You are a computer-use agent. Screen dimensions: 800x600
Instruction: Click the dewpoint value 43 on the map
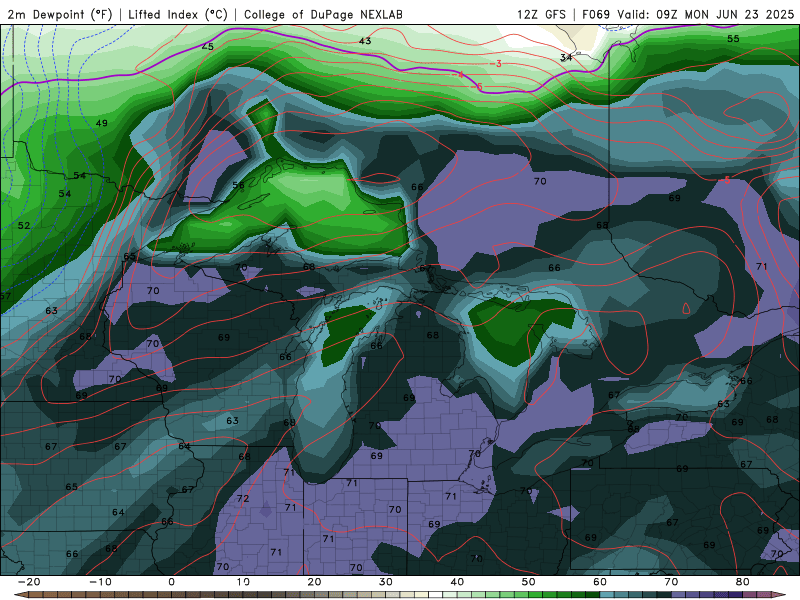[x=365, y=41]
